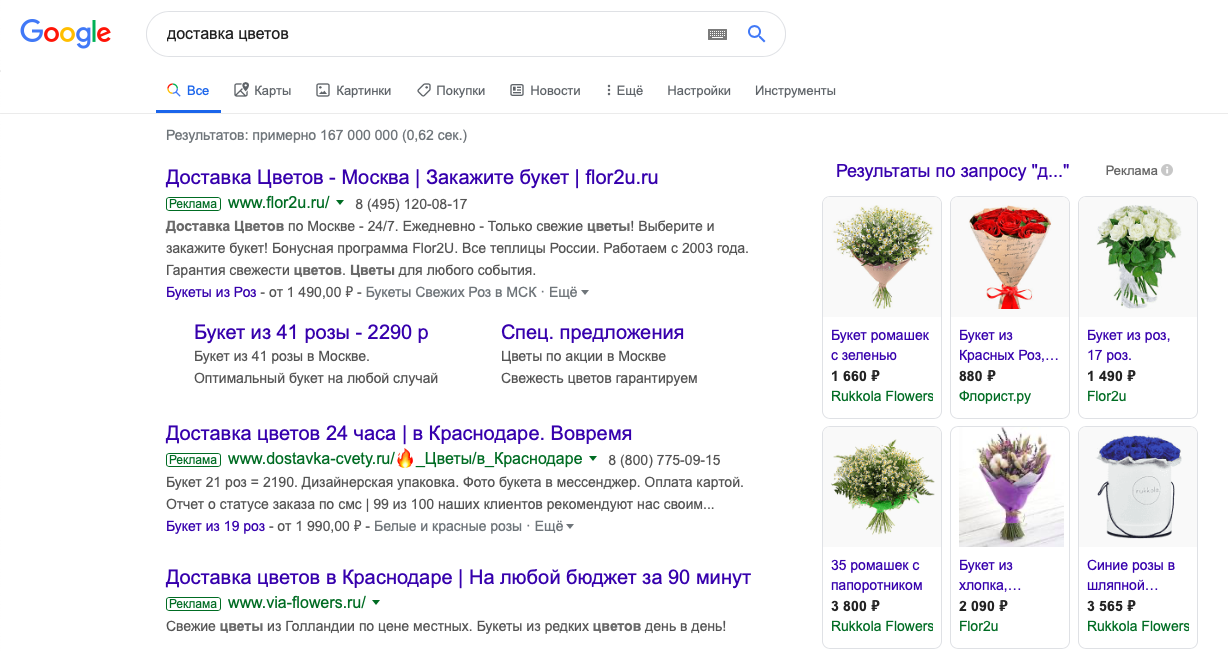
Task: Click the Букет из хлопка product title
Action: 990,575
